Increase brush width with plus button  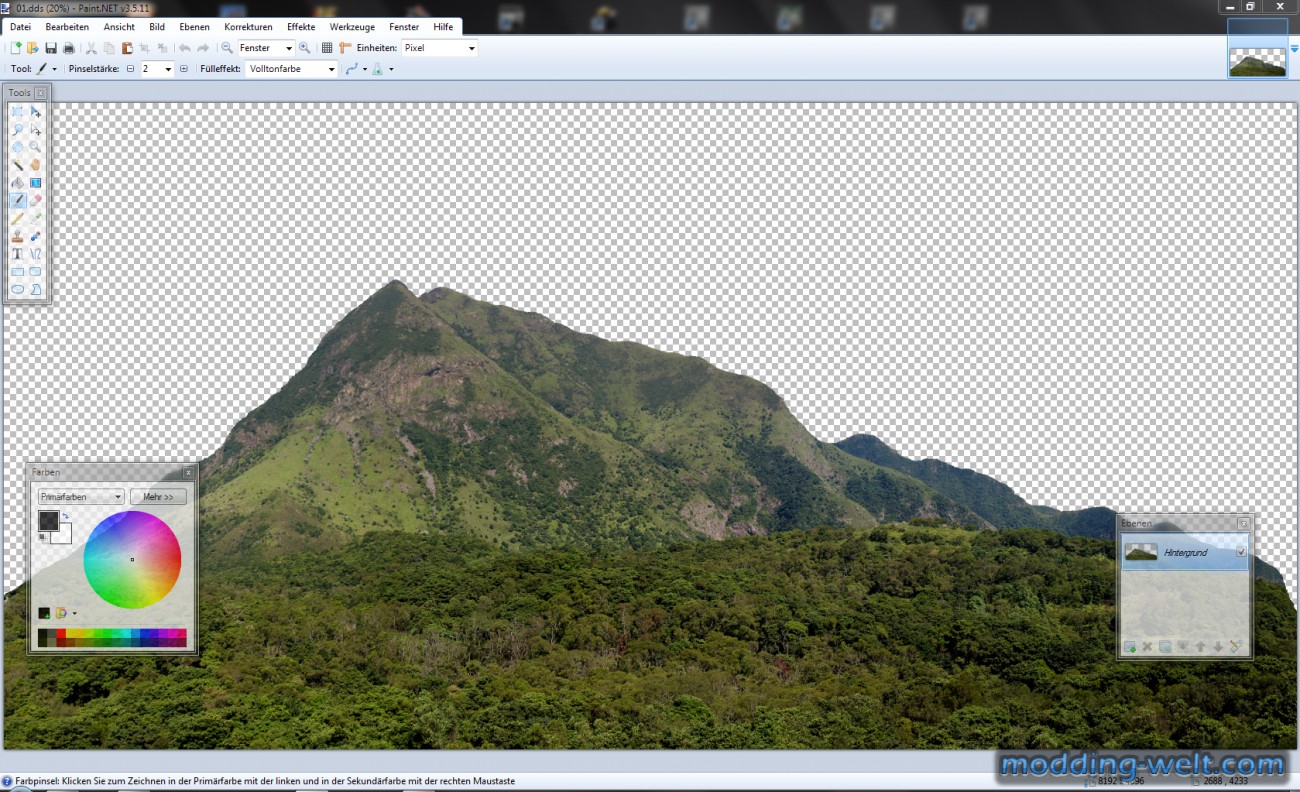pos(183,69)
